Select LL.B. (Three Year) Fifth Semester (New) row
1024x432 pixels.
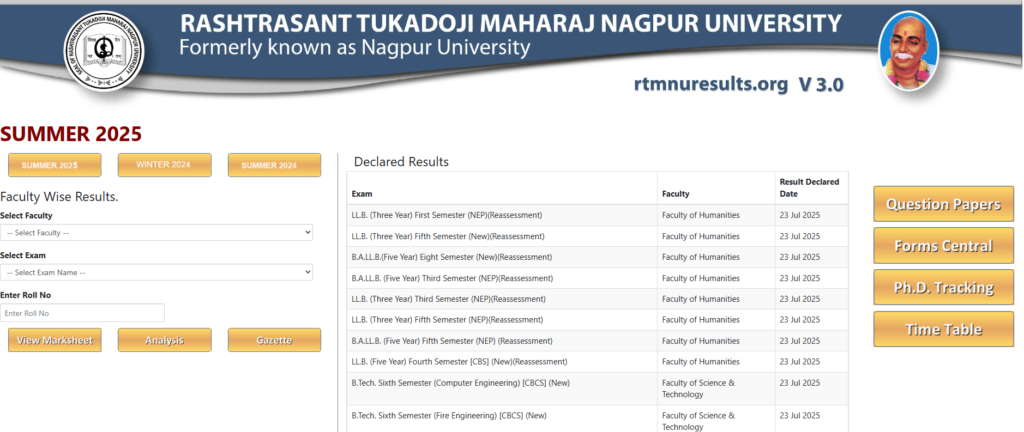[597, 236]
